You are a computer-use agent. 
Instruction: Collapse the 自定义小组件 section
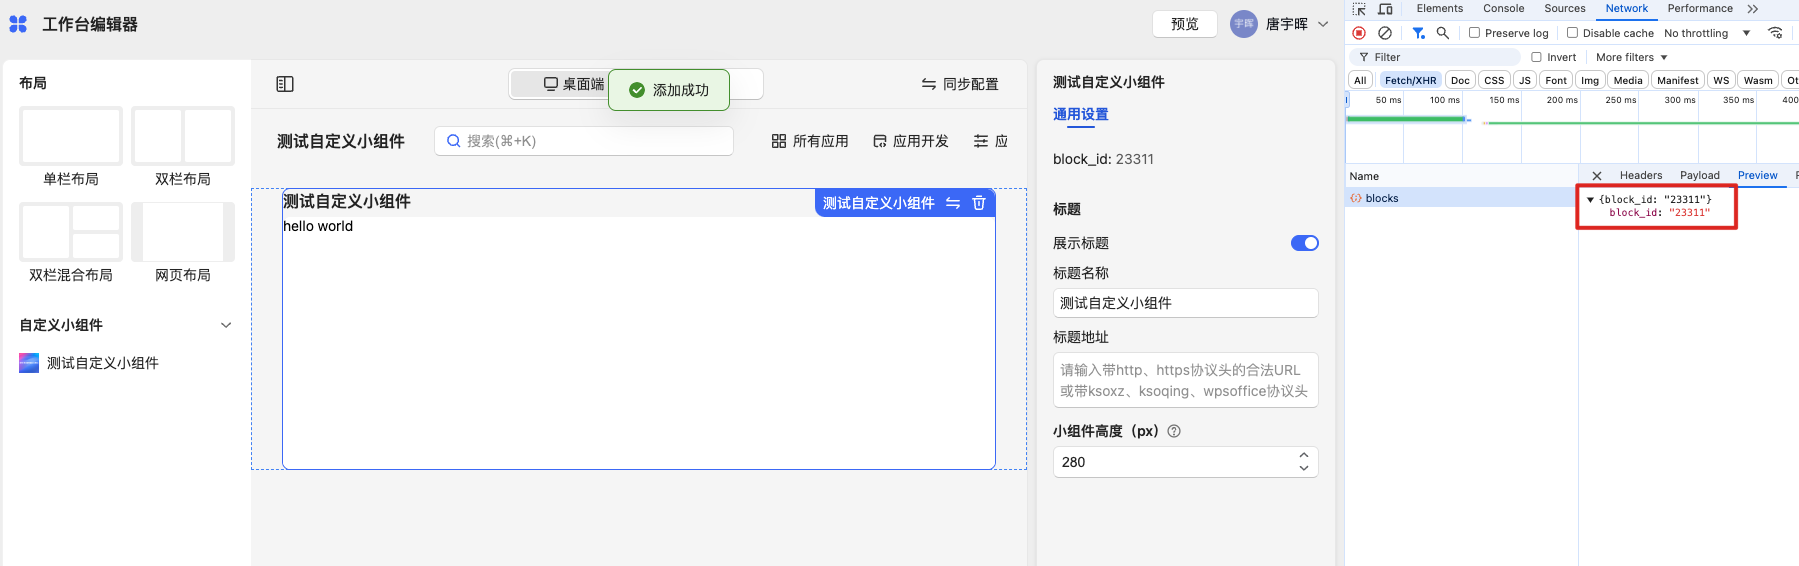click(x=226, y=325)
